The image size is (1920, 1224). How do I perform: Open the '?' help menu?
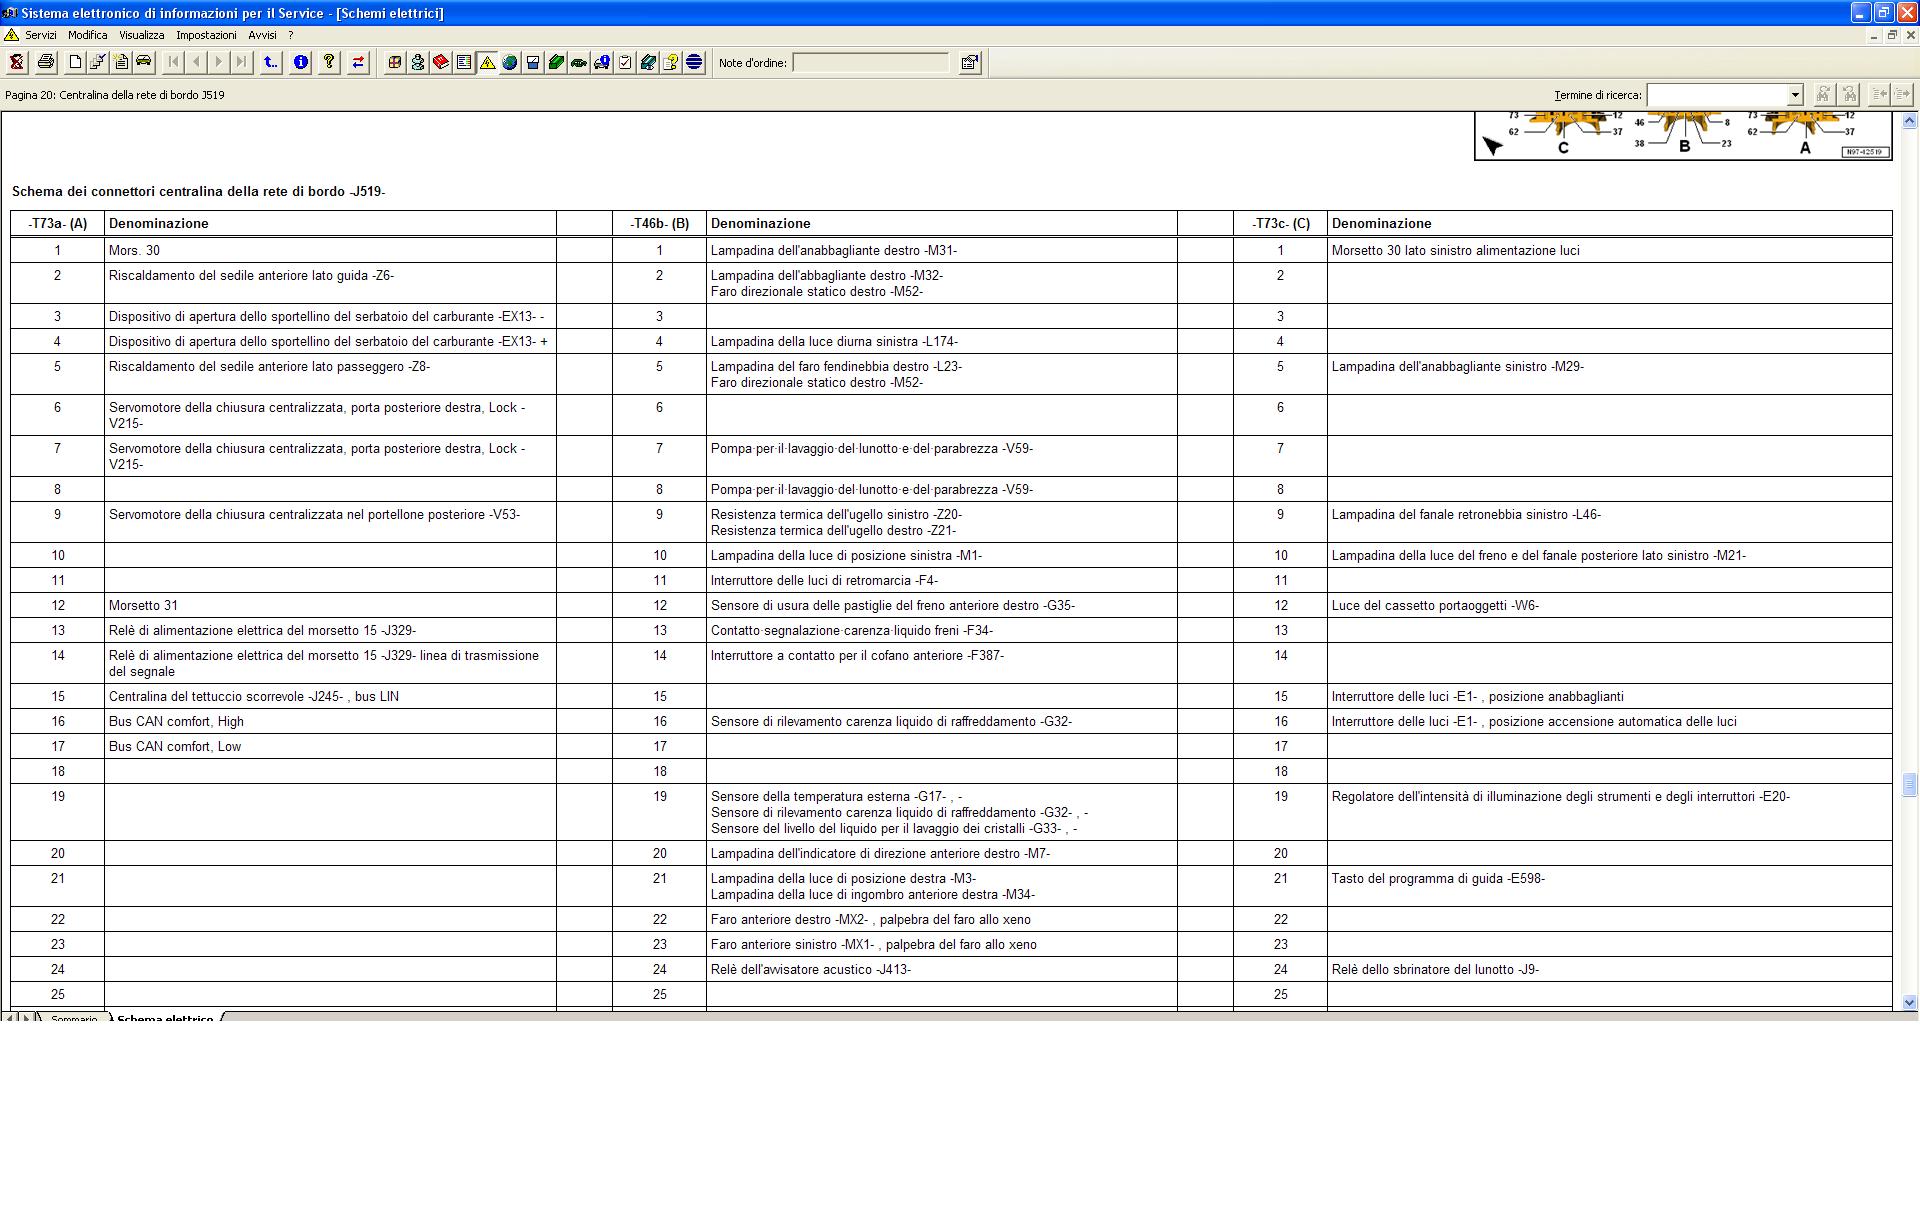coord(291,35)
